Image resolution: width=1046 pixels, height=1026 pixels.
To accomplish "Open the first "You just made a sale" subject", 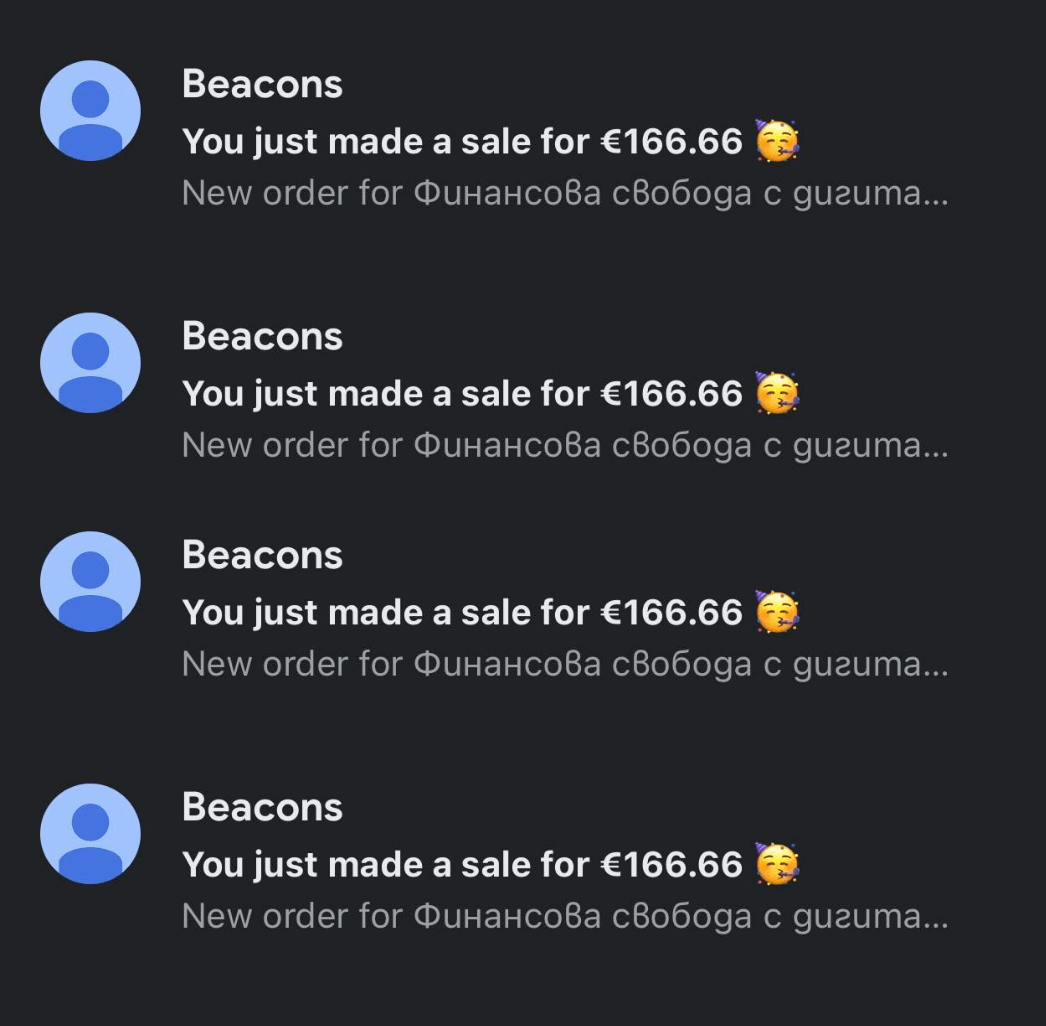I will [462, 143].
